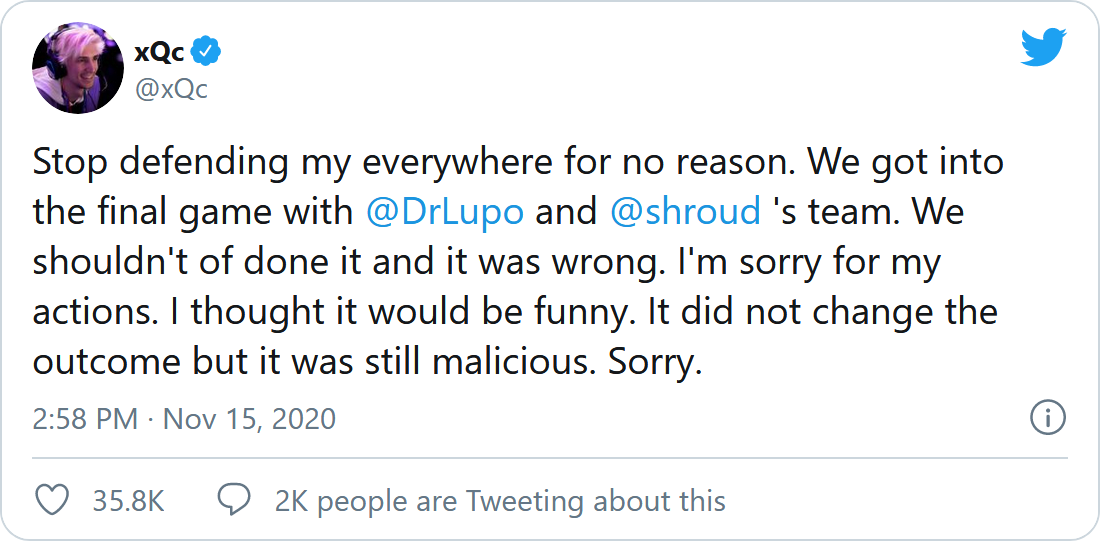Click the blue verified badge beside xQc

tap(207, 52)
